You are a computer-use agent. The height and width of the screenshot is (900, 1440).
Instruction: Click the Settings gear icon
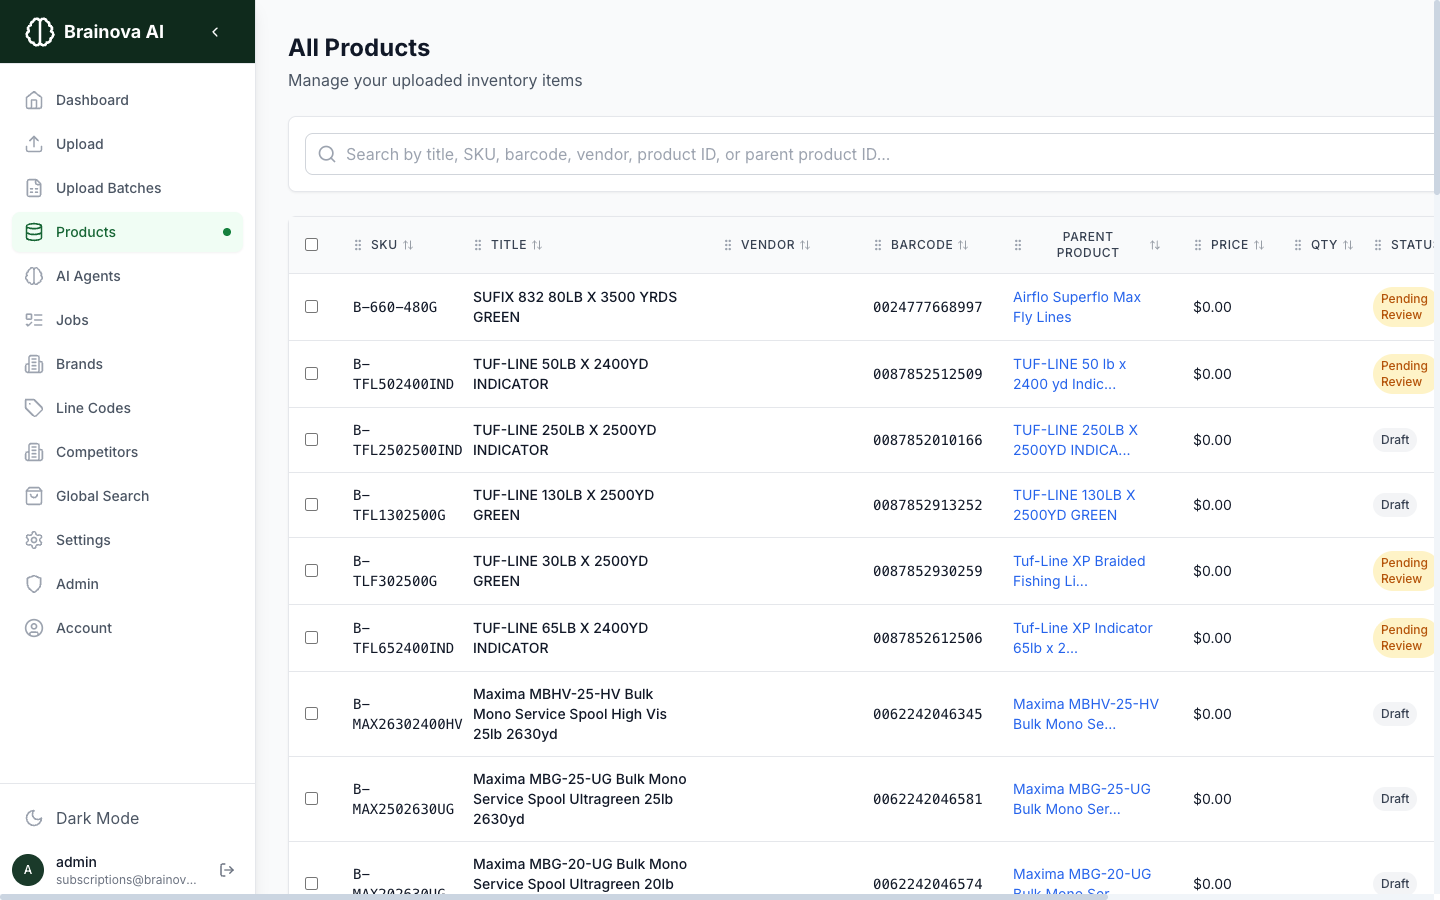(34, 540)
